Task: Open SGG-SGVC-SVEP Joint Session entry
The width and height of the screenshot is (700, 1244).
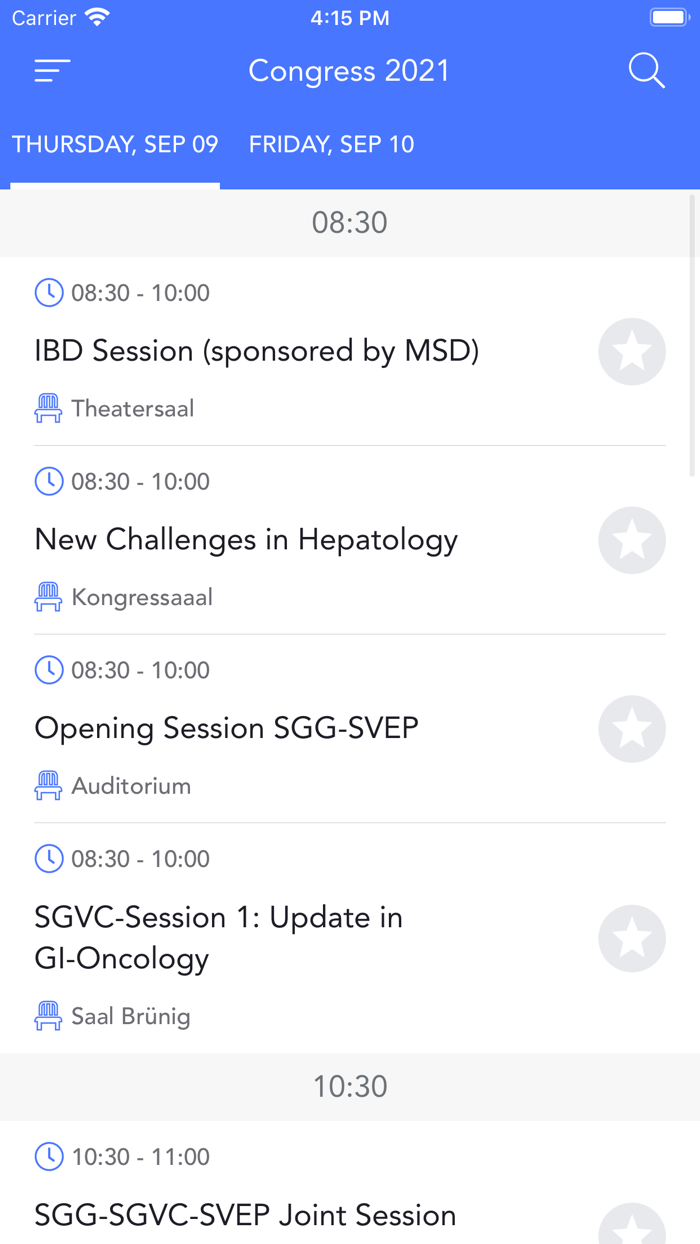Action: (x=245, y=1215)
